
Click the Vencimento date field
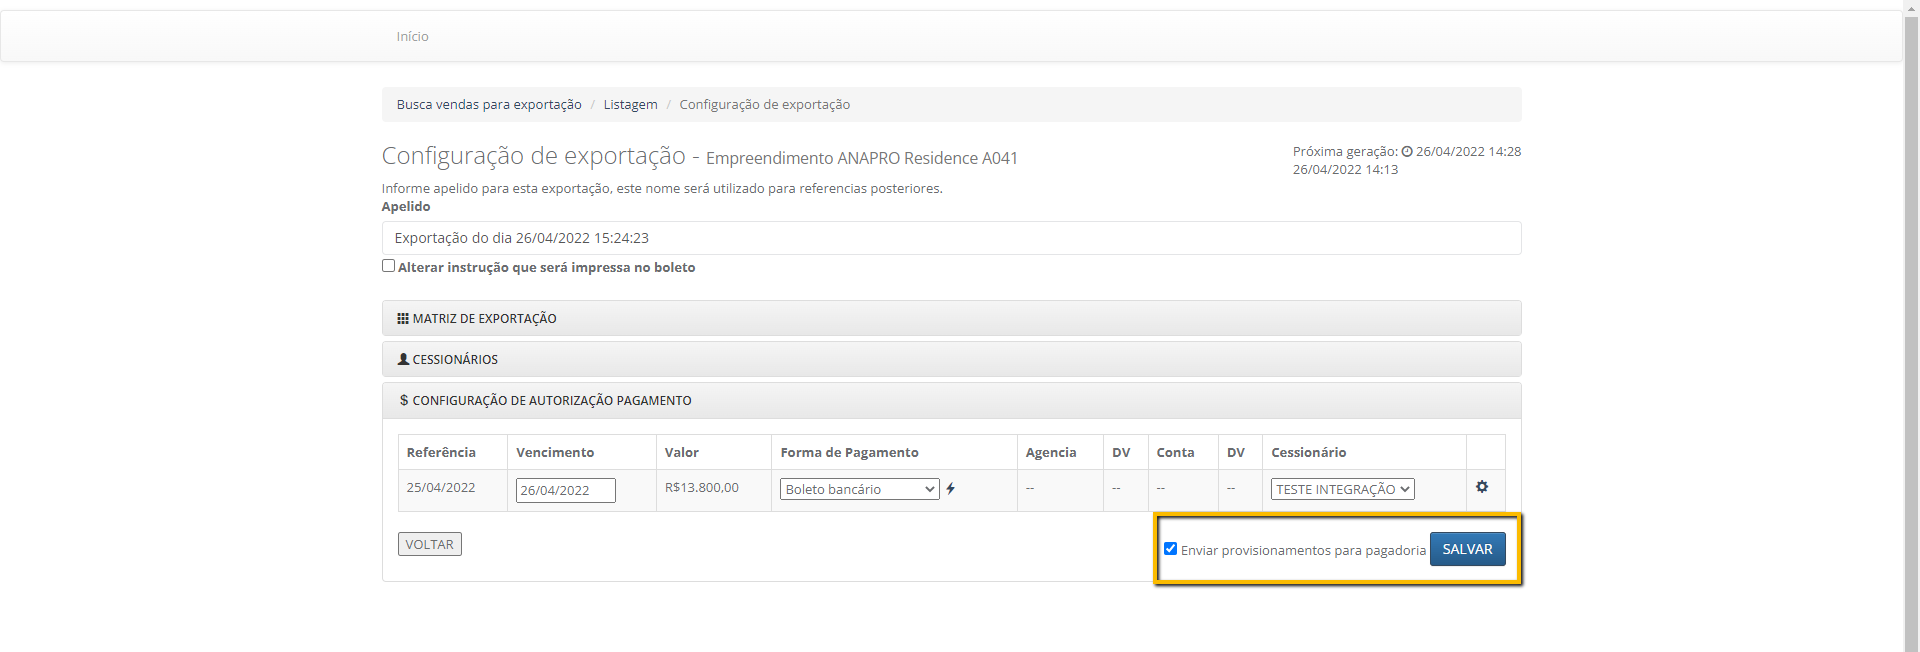tap(565, 490)
